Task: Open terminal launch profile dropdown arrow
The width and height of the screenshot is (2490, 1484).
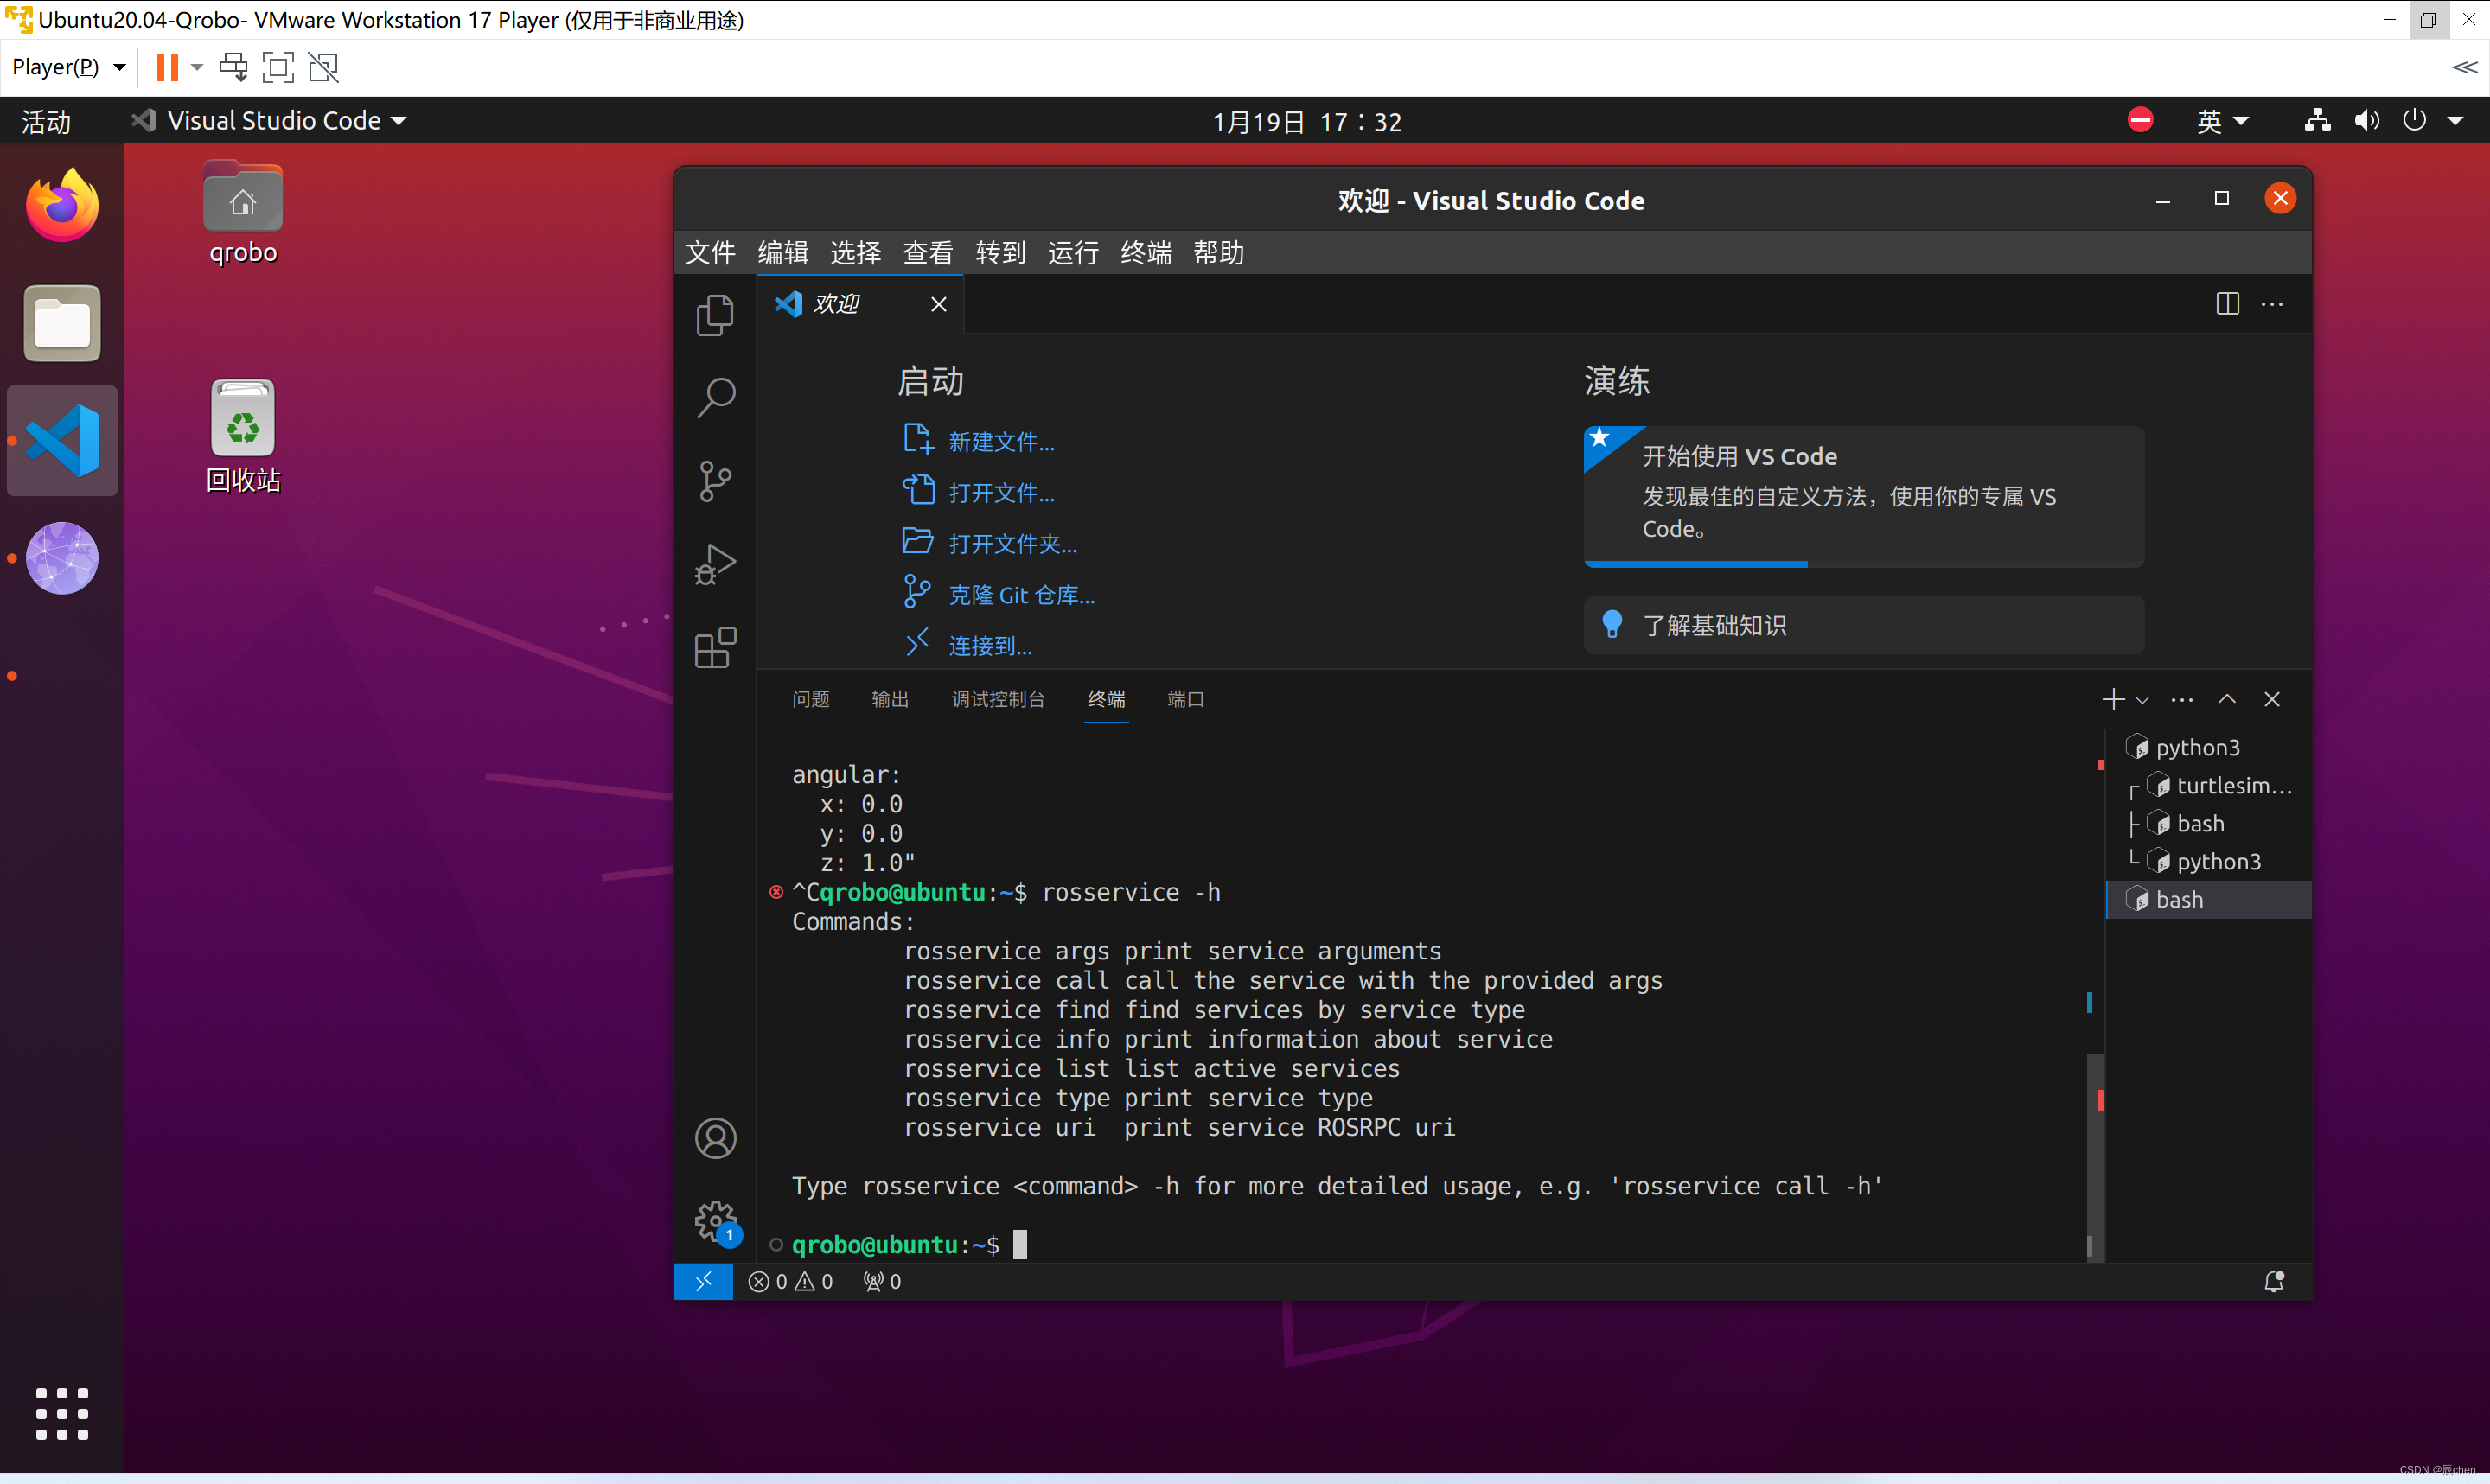Action: 2142,700
